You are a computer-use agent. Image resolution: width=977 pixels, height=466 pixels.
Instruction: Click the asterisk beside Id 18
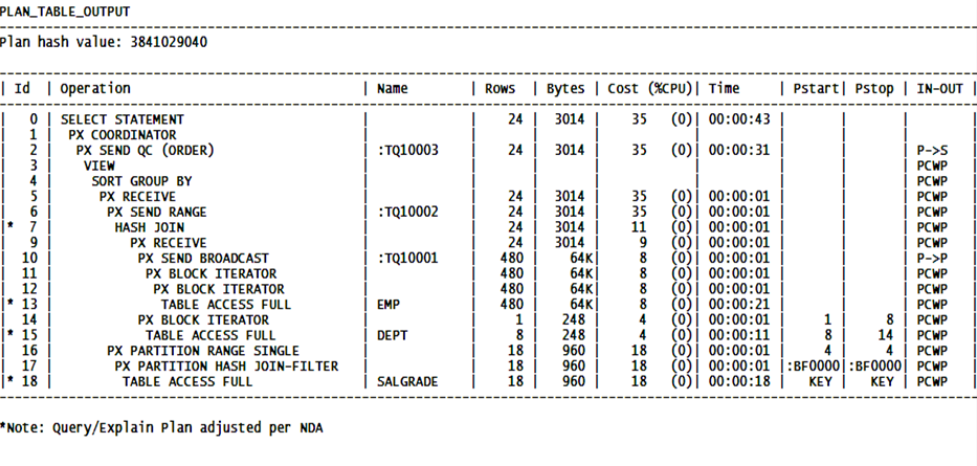pyautogui.click(x=10, y=381)
